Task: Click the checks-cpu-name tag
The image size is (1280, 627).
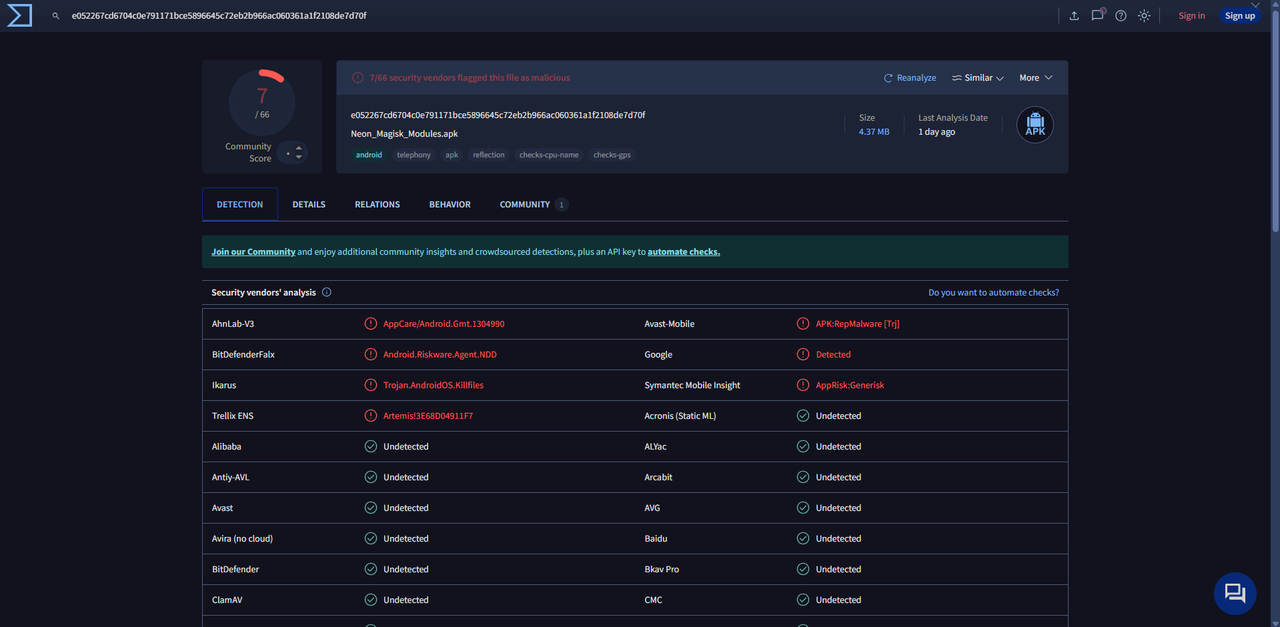Action: click(x=549, y=155)
